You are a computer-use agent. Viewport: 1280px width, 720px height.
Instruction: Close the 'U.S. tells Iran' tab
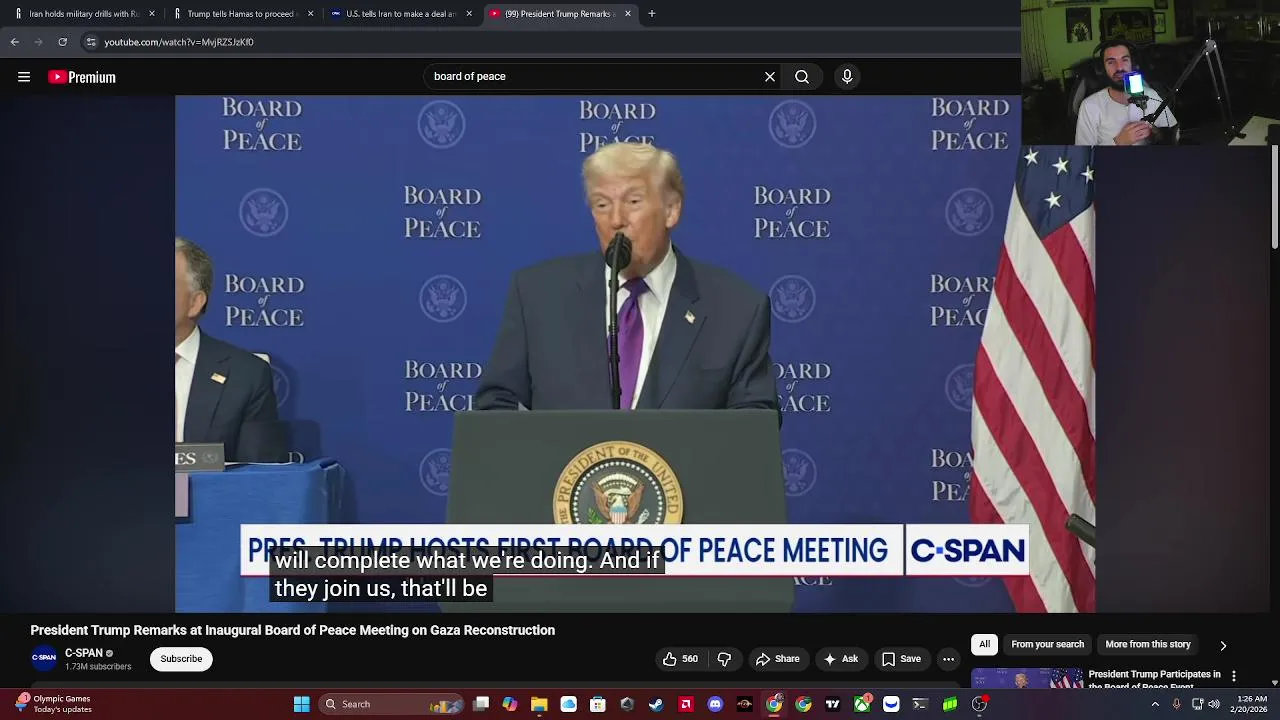(x=469, y=14)
